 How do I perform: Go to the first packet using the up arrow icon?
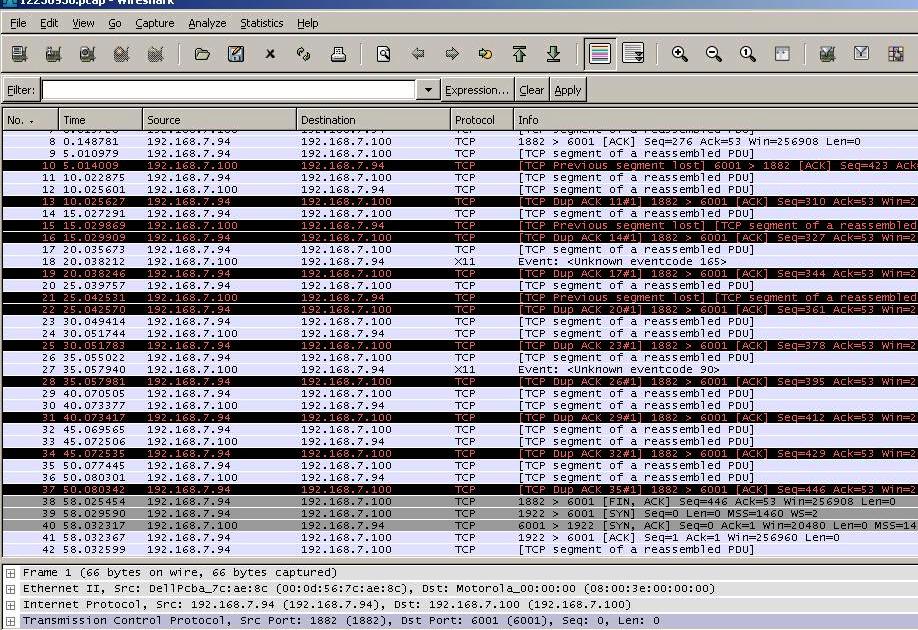519,54
